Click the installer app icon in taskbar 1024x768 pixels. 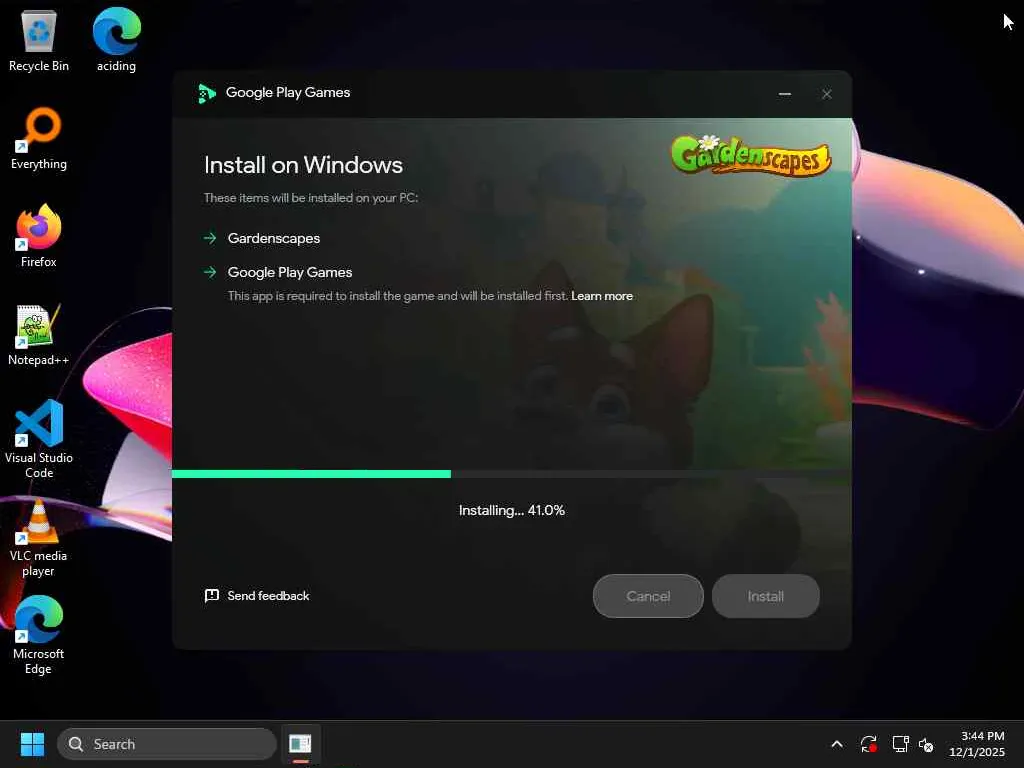coord(300,744)
